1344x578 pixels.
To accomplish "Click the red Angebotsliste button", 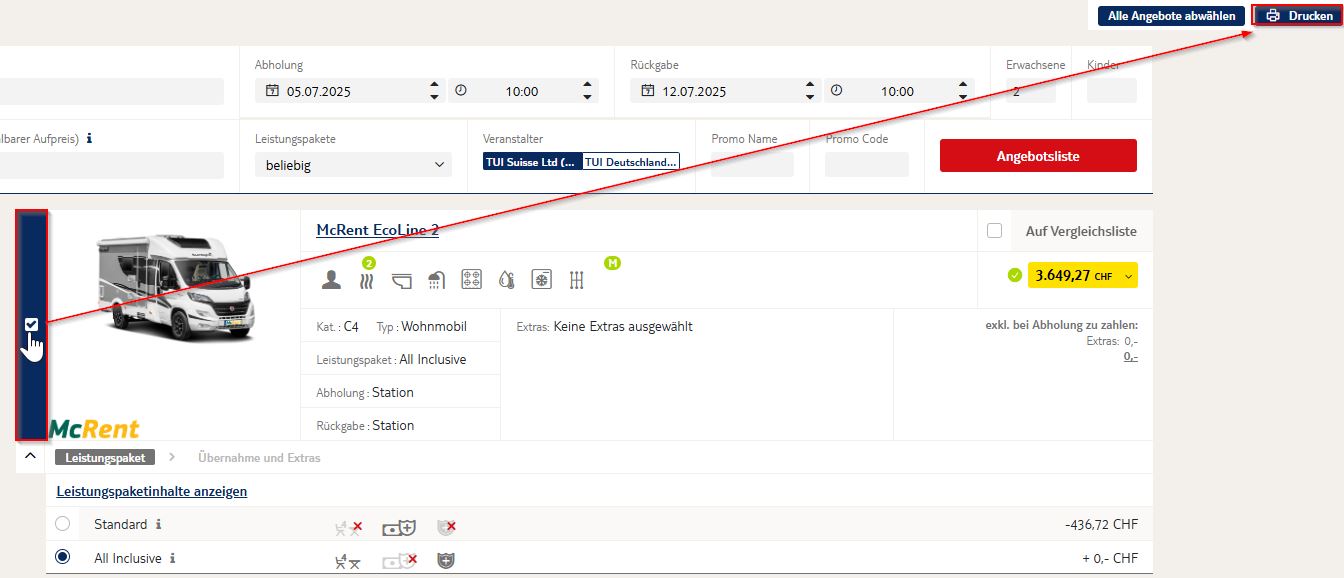I will (x=1038, y=156).
